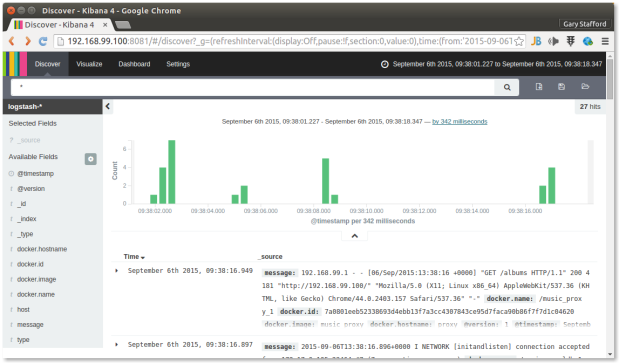Screen dimensions: 619x363
Task: Close the Discover - Kibana 4 tab
Action: [x=105, y=25]
